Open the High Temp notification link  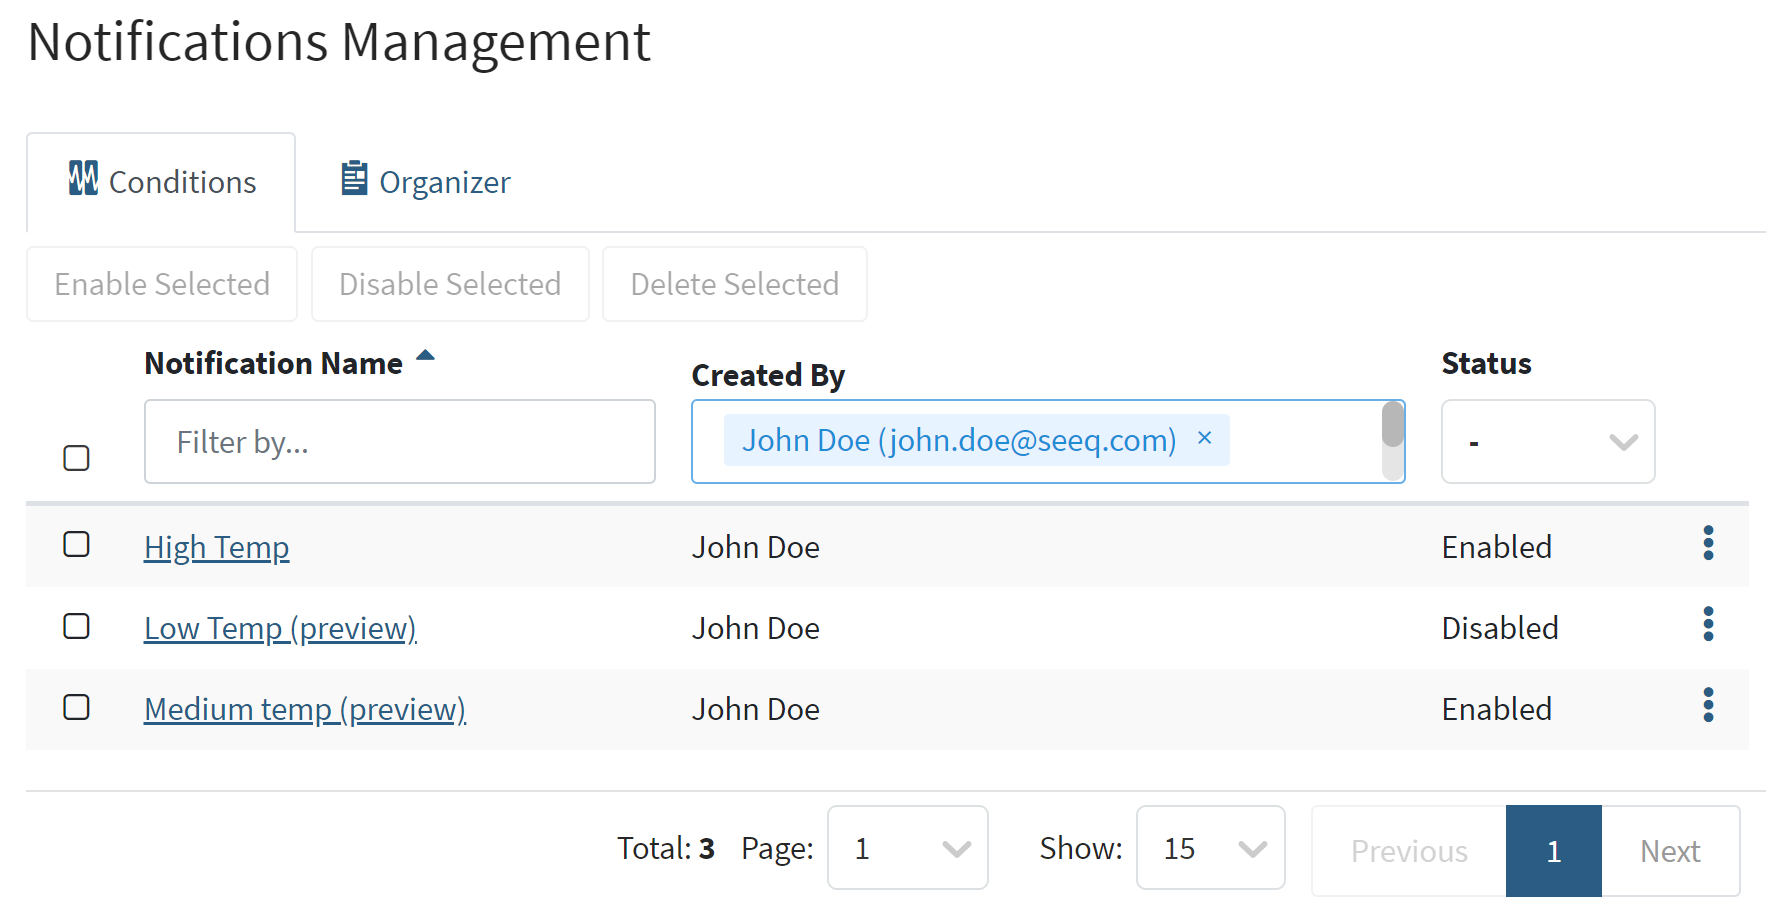coord(217,548)
